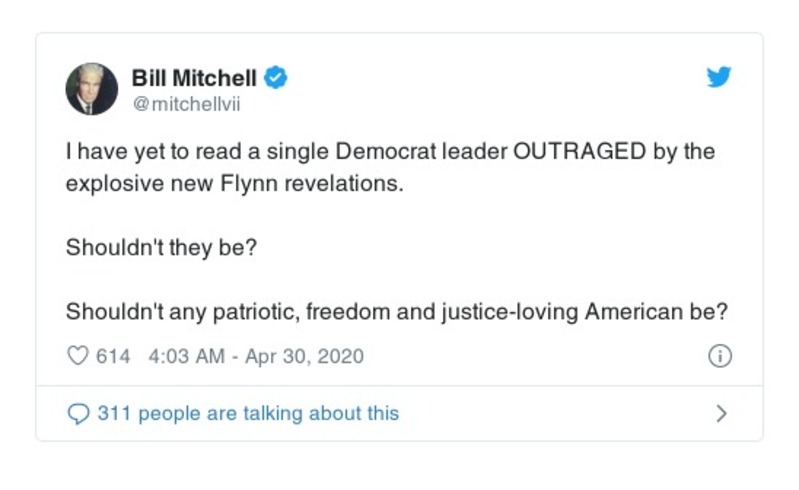Image resolution: width=799 pixels, height=490 pixels.
Task: Open Bill Mitchell's profile photo
Action: (x=92, y=89)
